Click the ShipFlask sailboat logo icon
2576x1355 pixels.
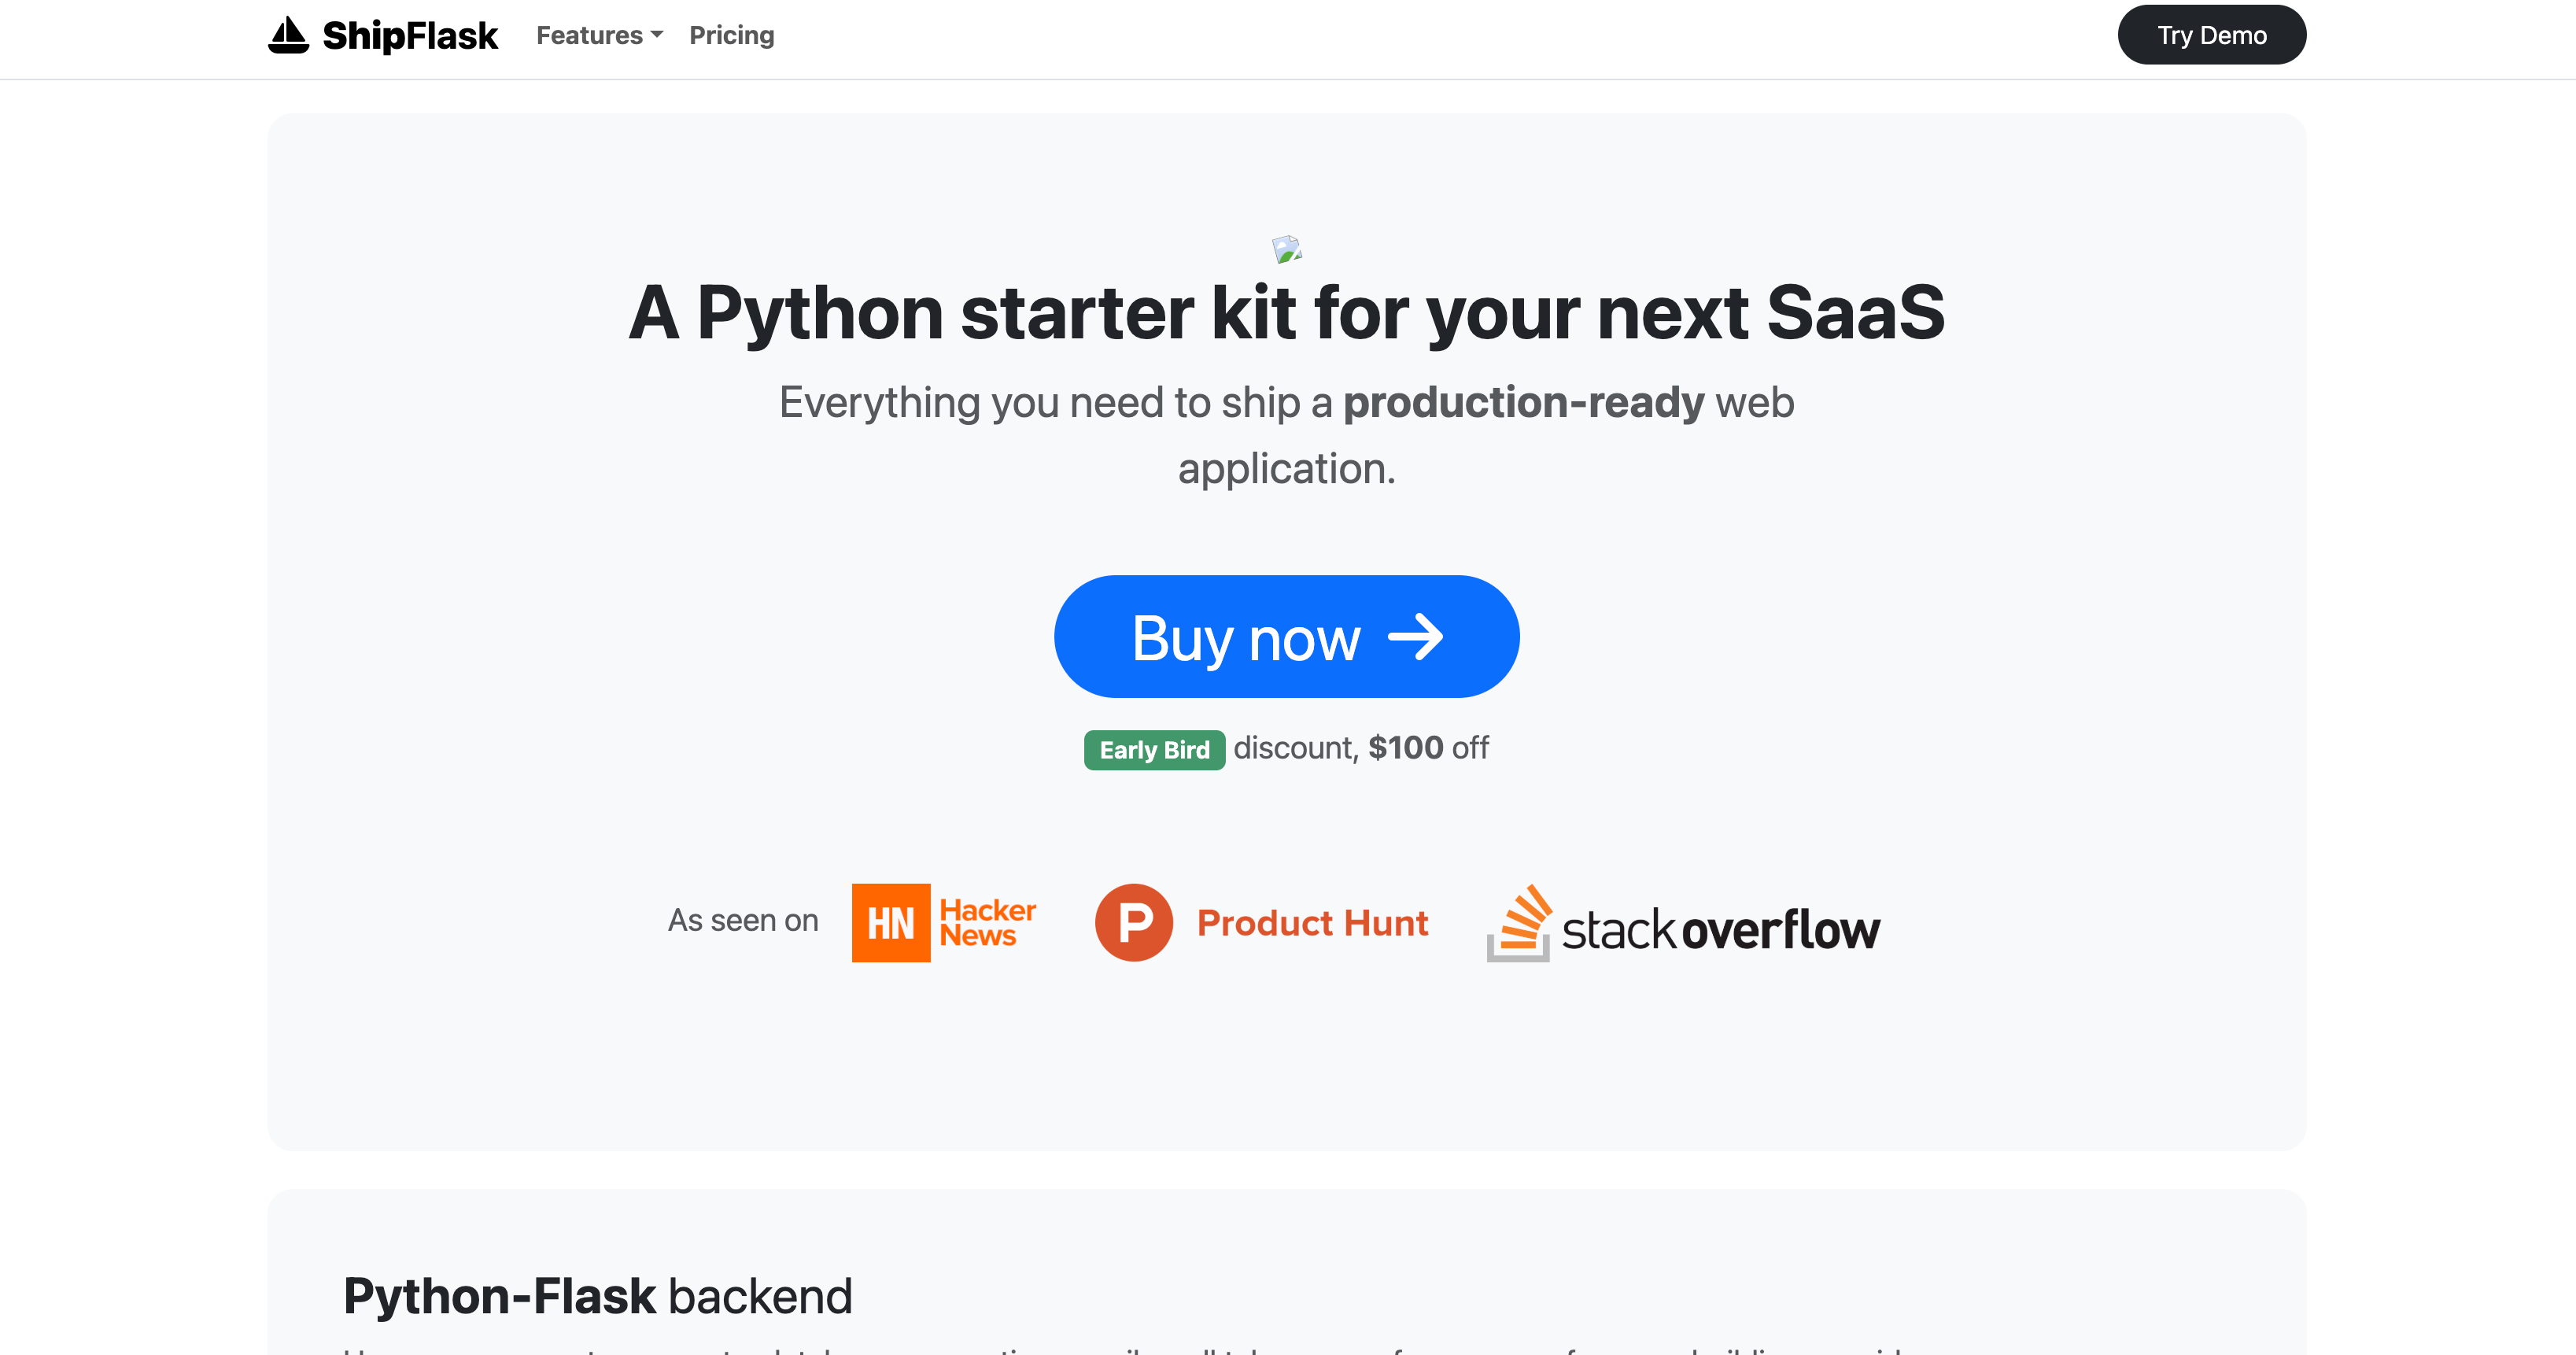288,36
